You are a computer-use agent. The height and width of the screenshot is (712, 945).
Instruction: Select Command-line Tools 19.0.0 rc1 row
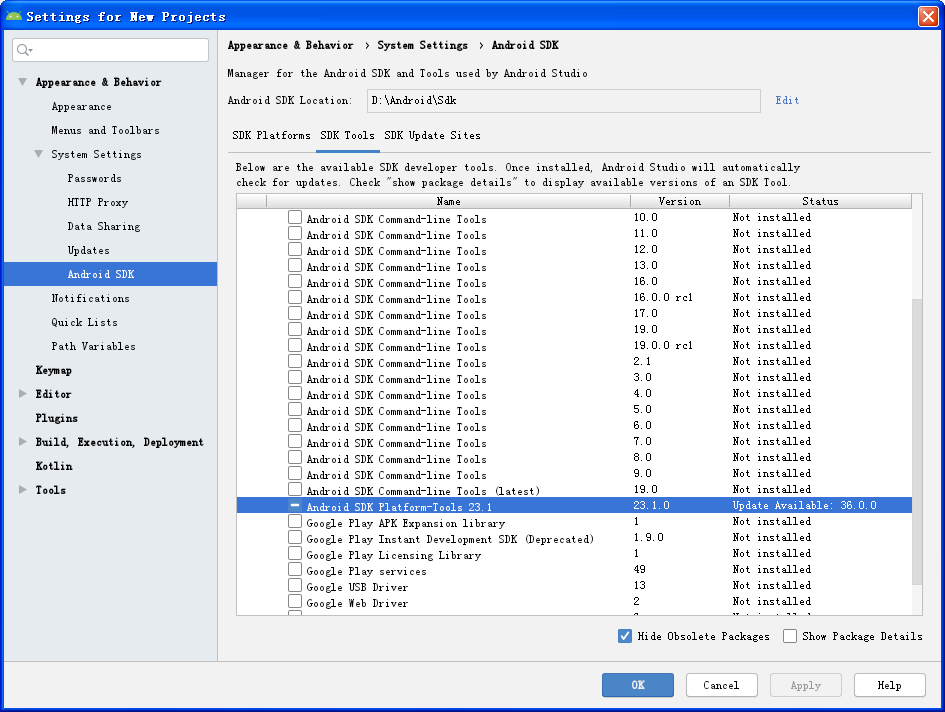point(574,345)
